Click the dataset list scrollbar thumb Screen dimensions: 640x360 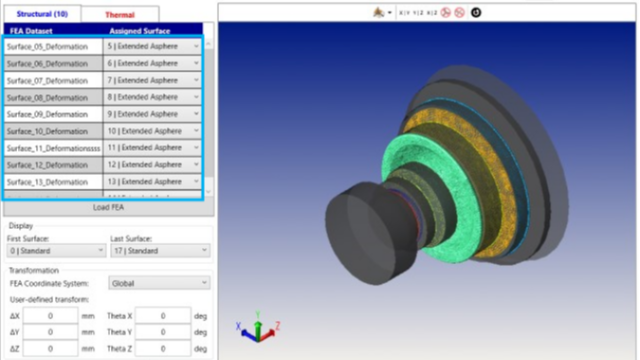209,113
